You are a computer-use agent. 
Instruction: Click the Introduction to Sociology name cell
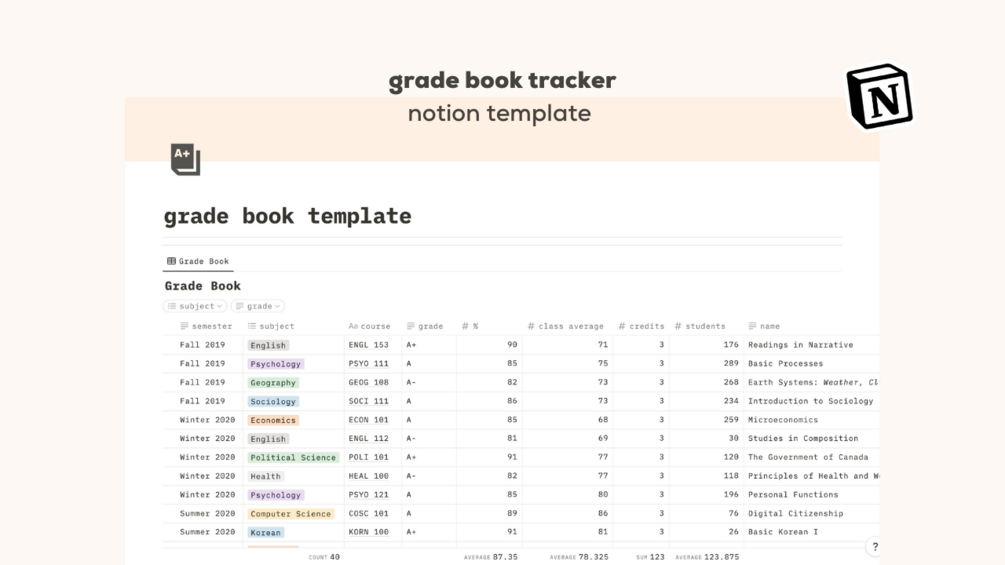coord(811,401)
